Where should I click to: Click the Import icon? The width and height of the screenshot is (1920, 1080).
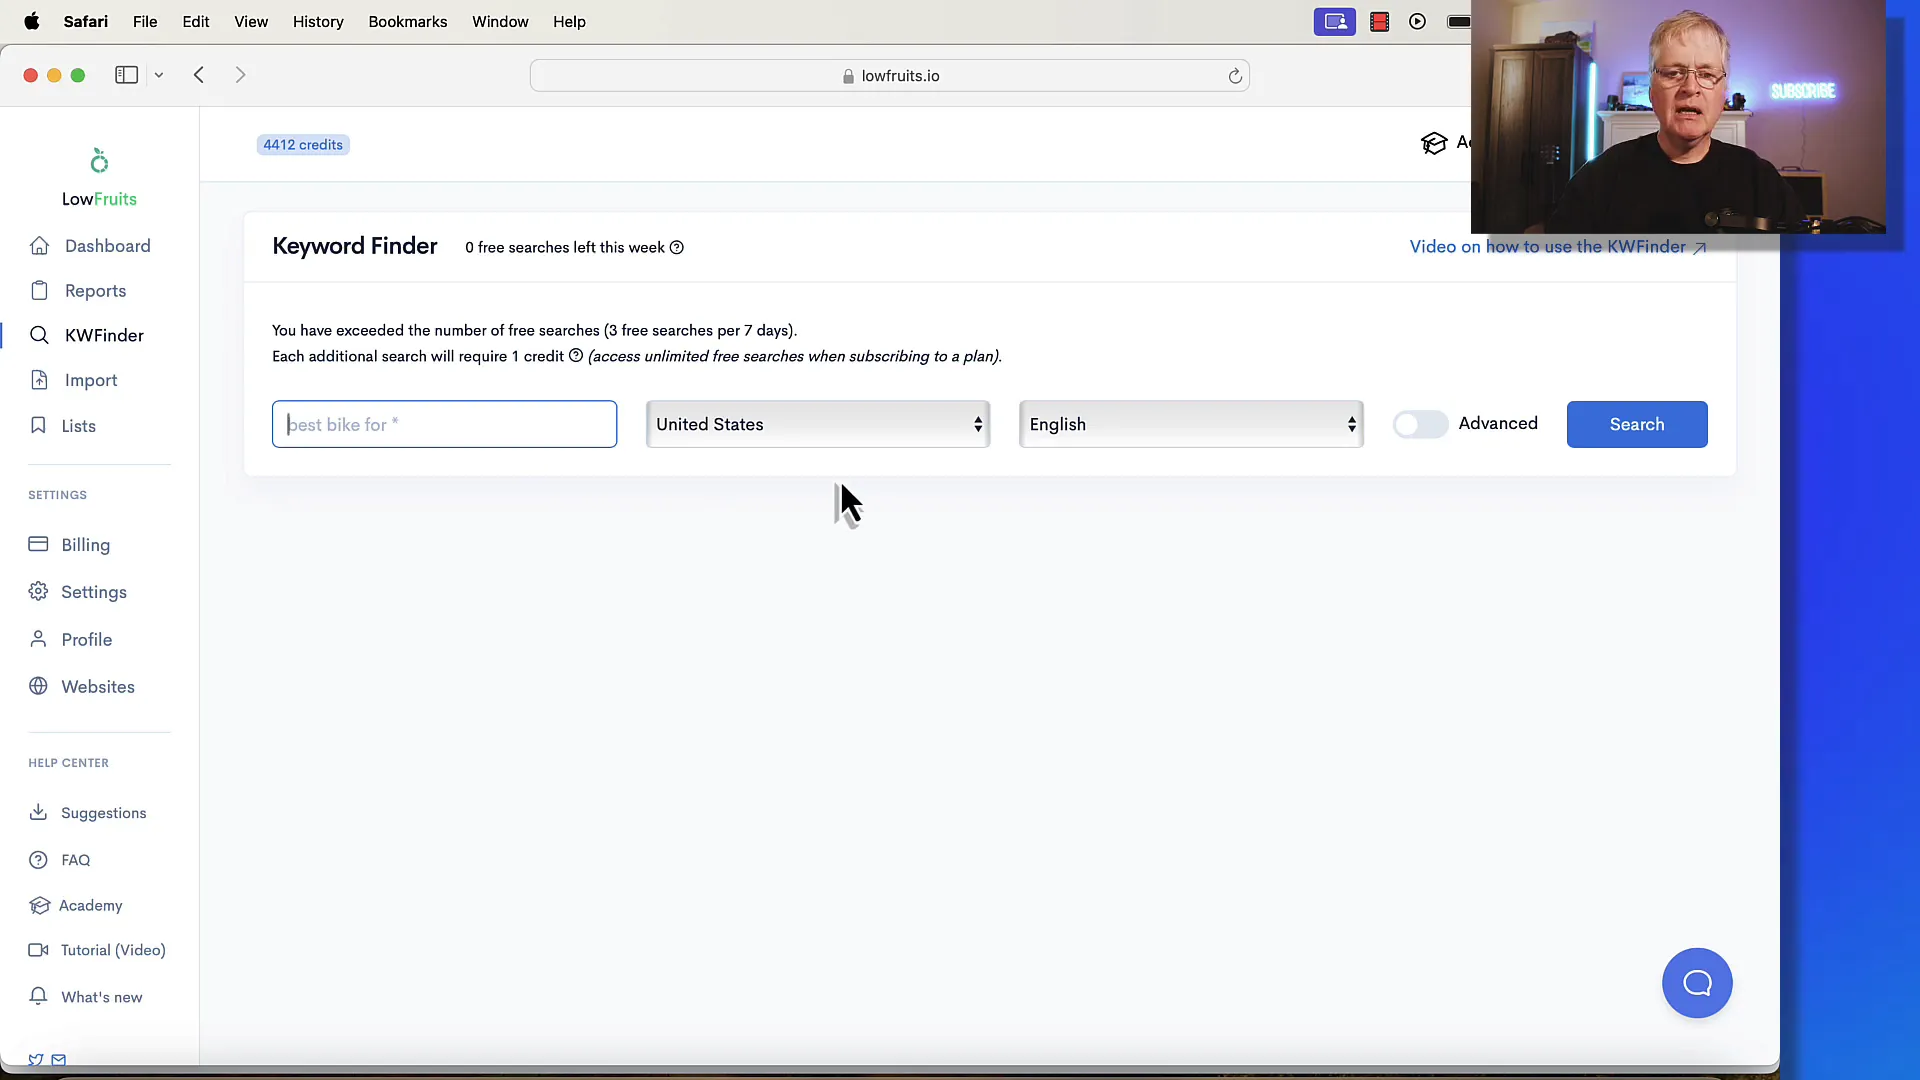coord(38,380)
